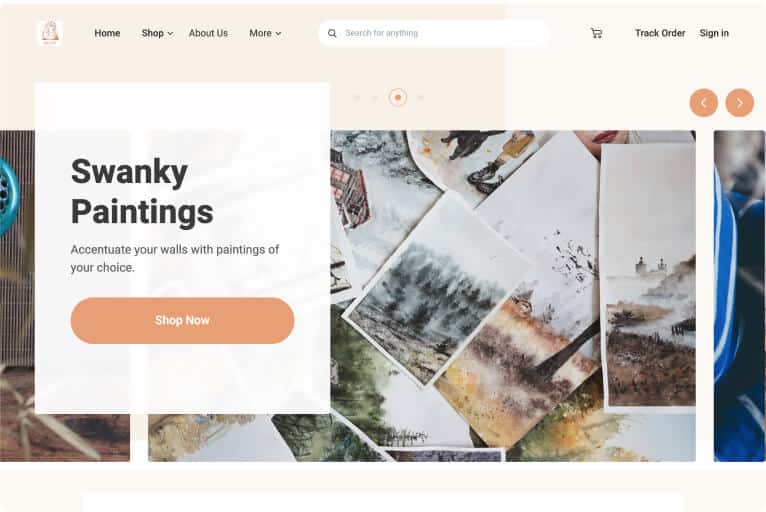Advance to next slide arrow

pos(740,103)
